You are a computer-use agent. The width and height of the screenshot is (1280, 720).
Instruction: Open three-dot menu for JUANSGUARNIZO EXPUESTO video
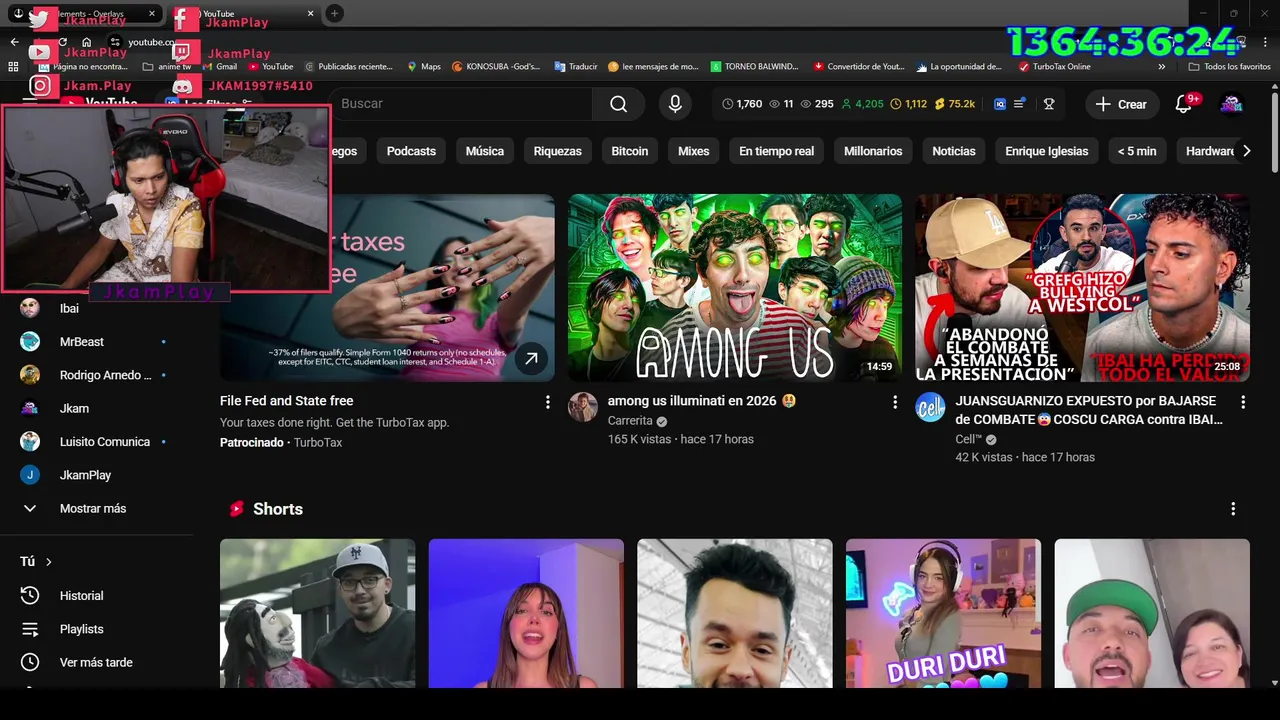1243,402
